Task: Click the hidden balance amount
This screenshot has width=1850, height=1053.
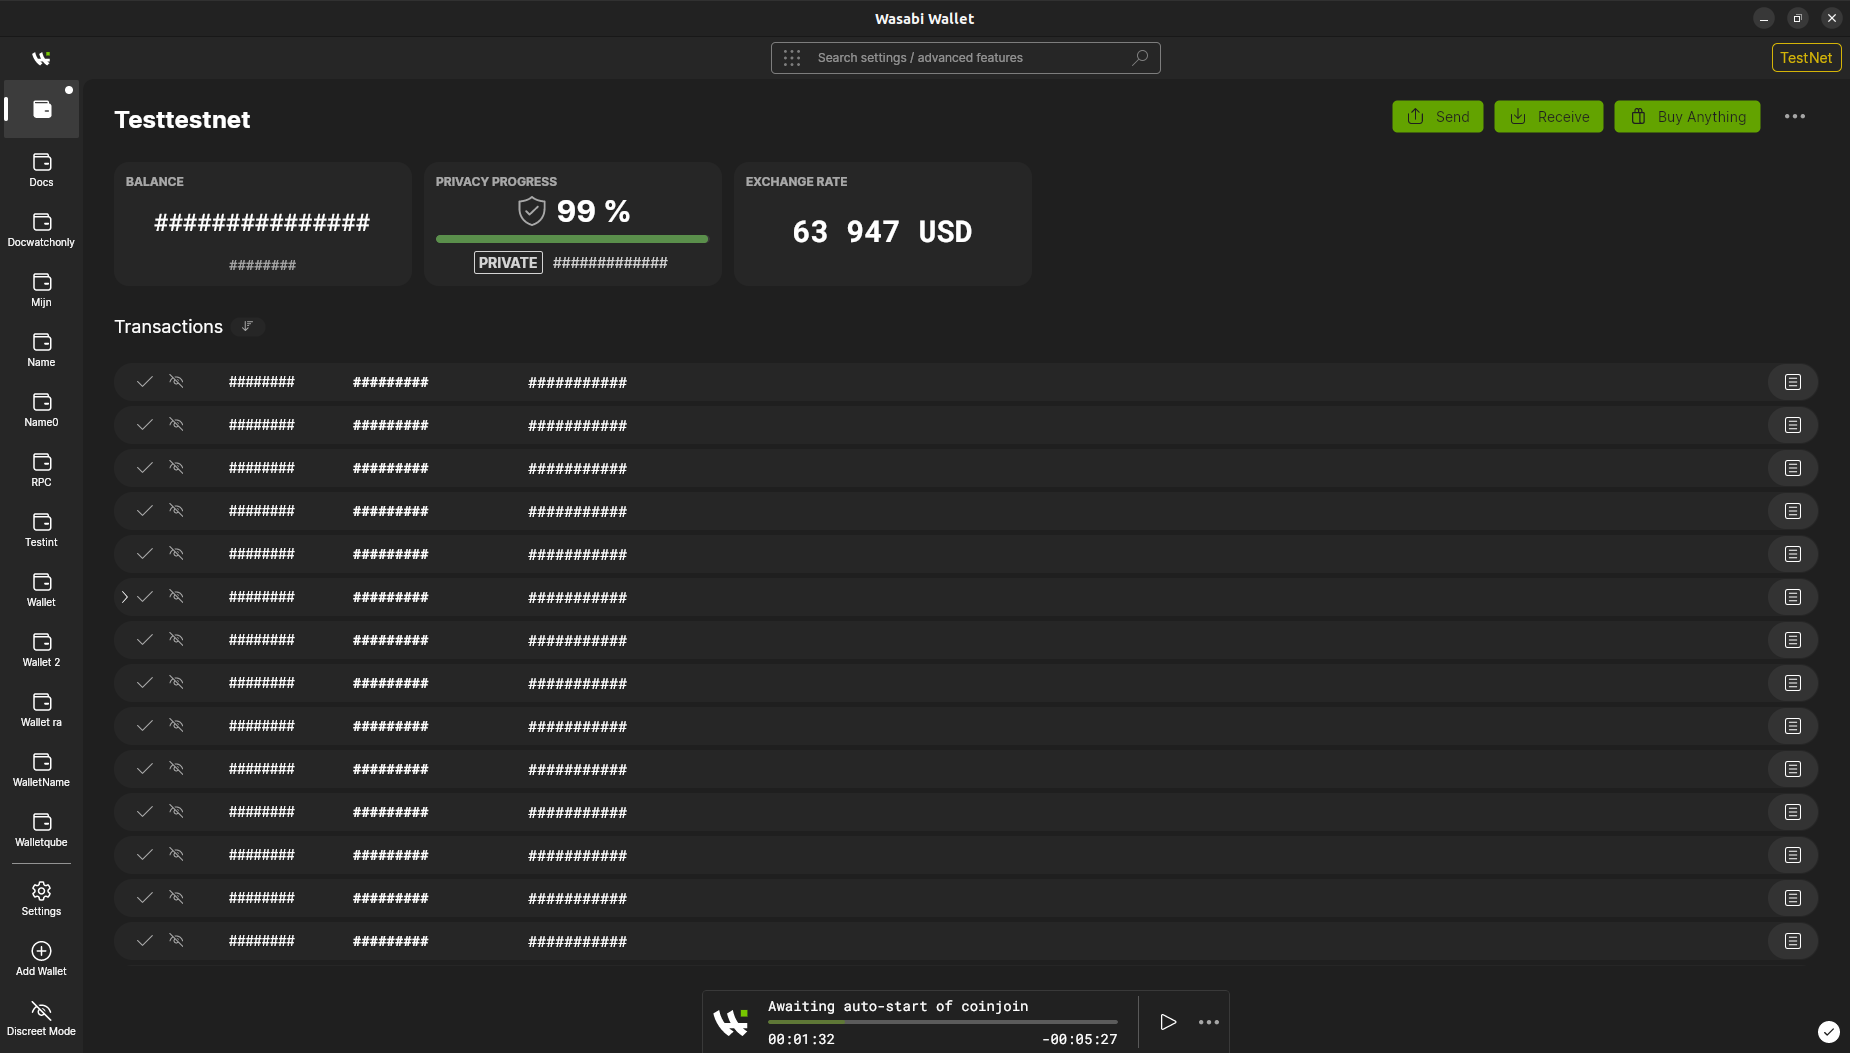Action: (x=262, y=222)
